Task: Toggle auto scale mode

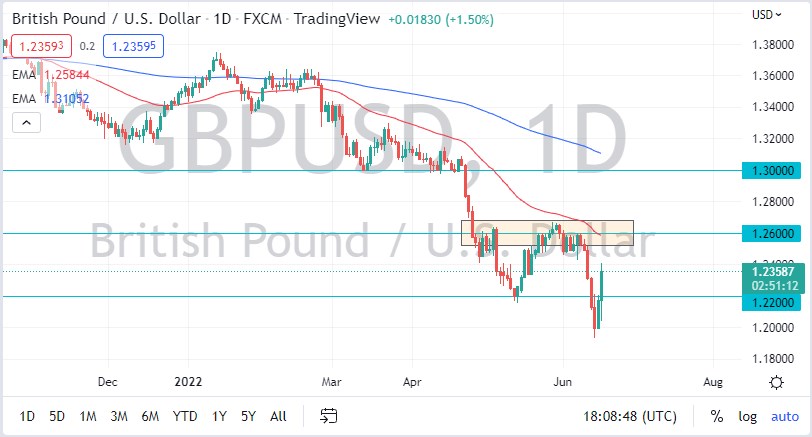Action: coord(785,416)
